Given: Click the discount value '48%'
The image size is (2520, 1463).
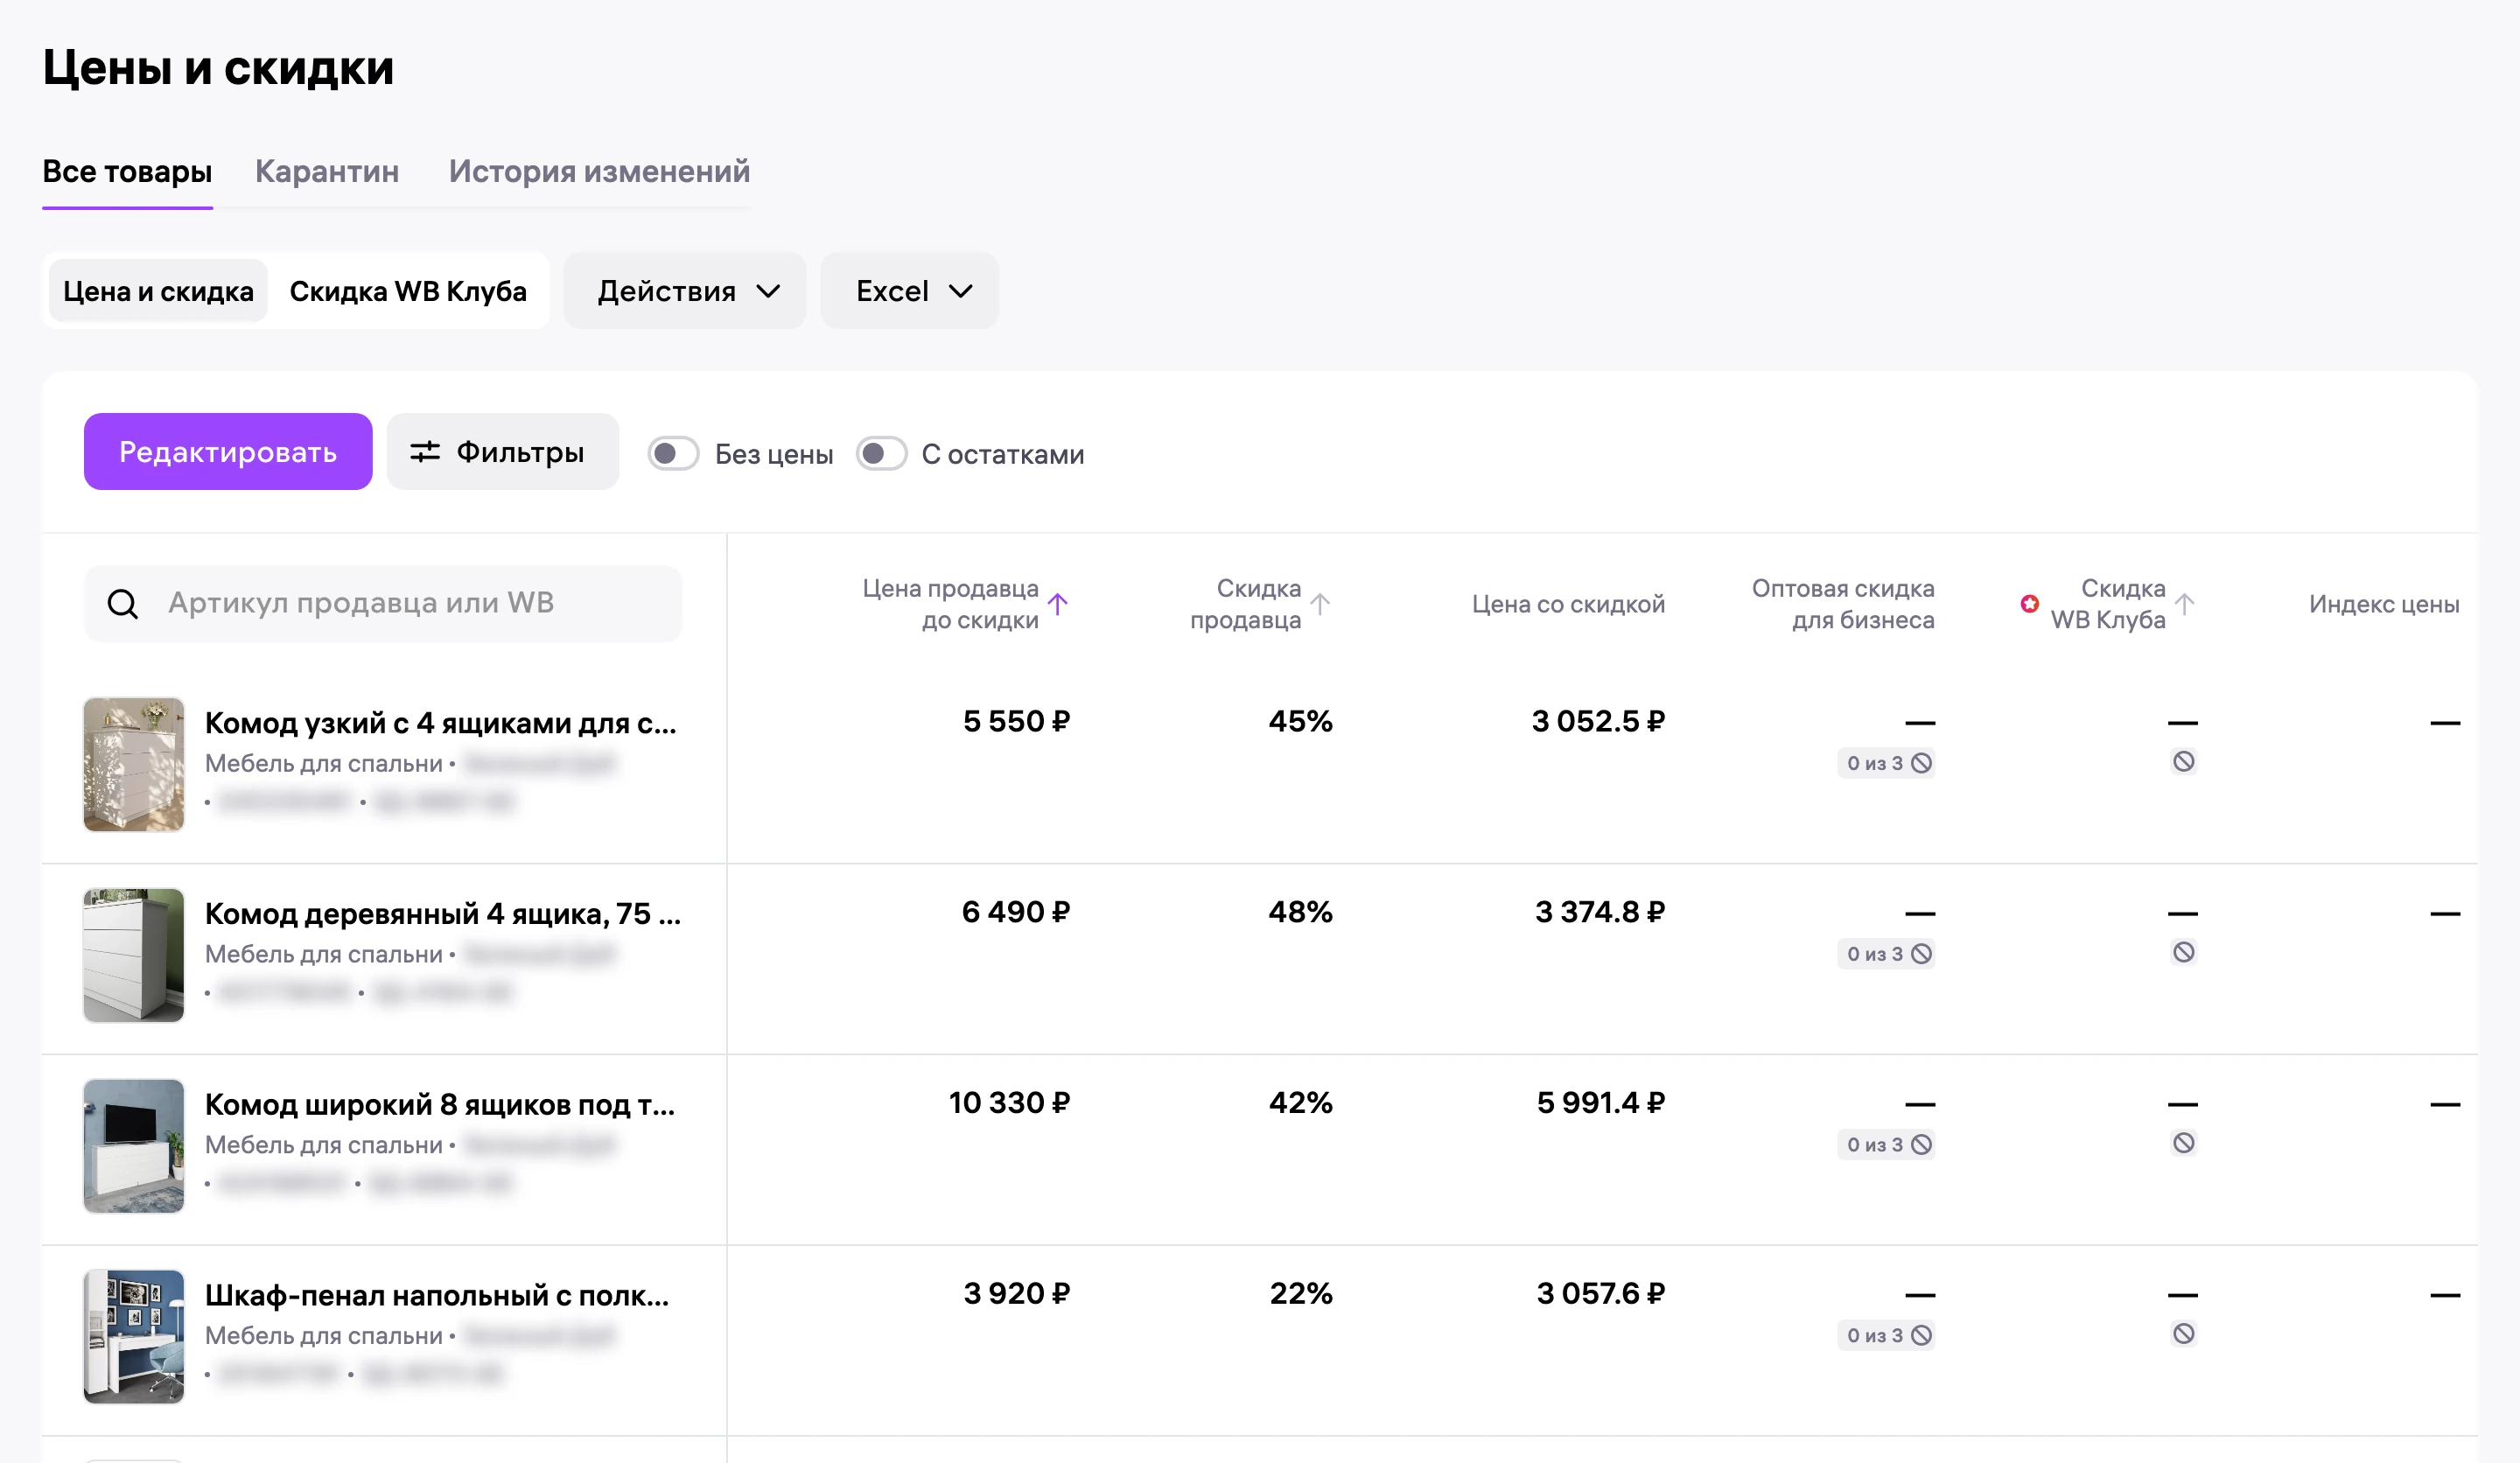Looking at the screenshot, I should pos(1300,912).
